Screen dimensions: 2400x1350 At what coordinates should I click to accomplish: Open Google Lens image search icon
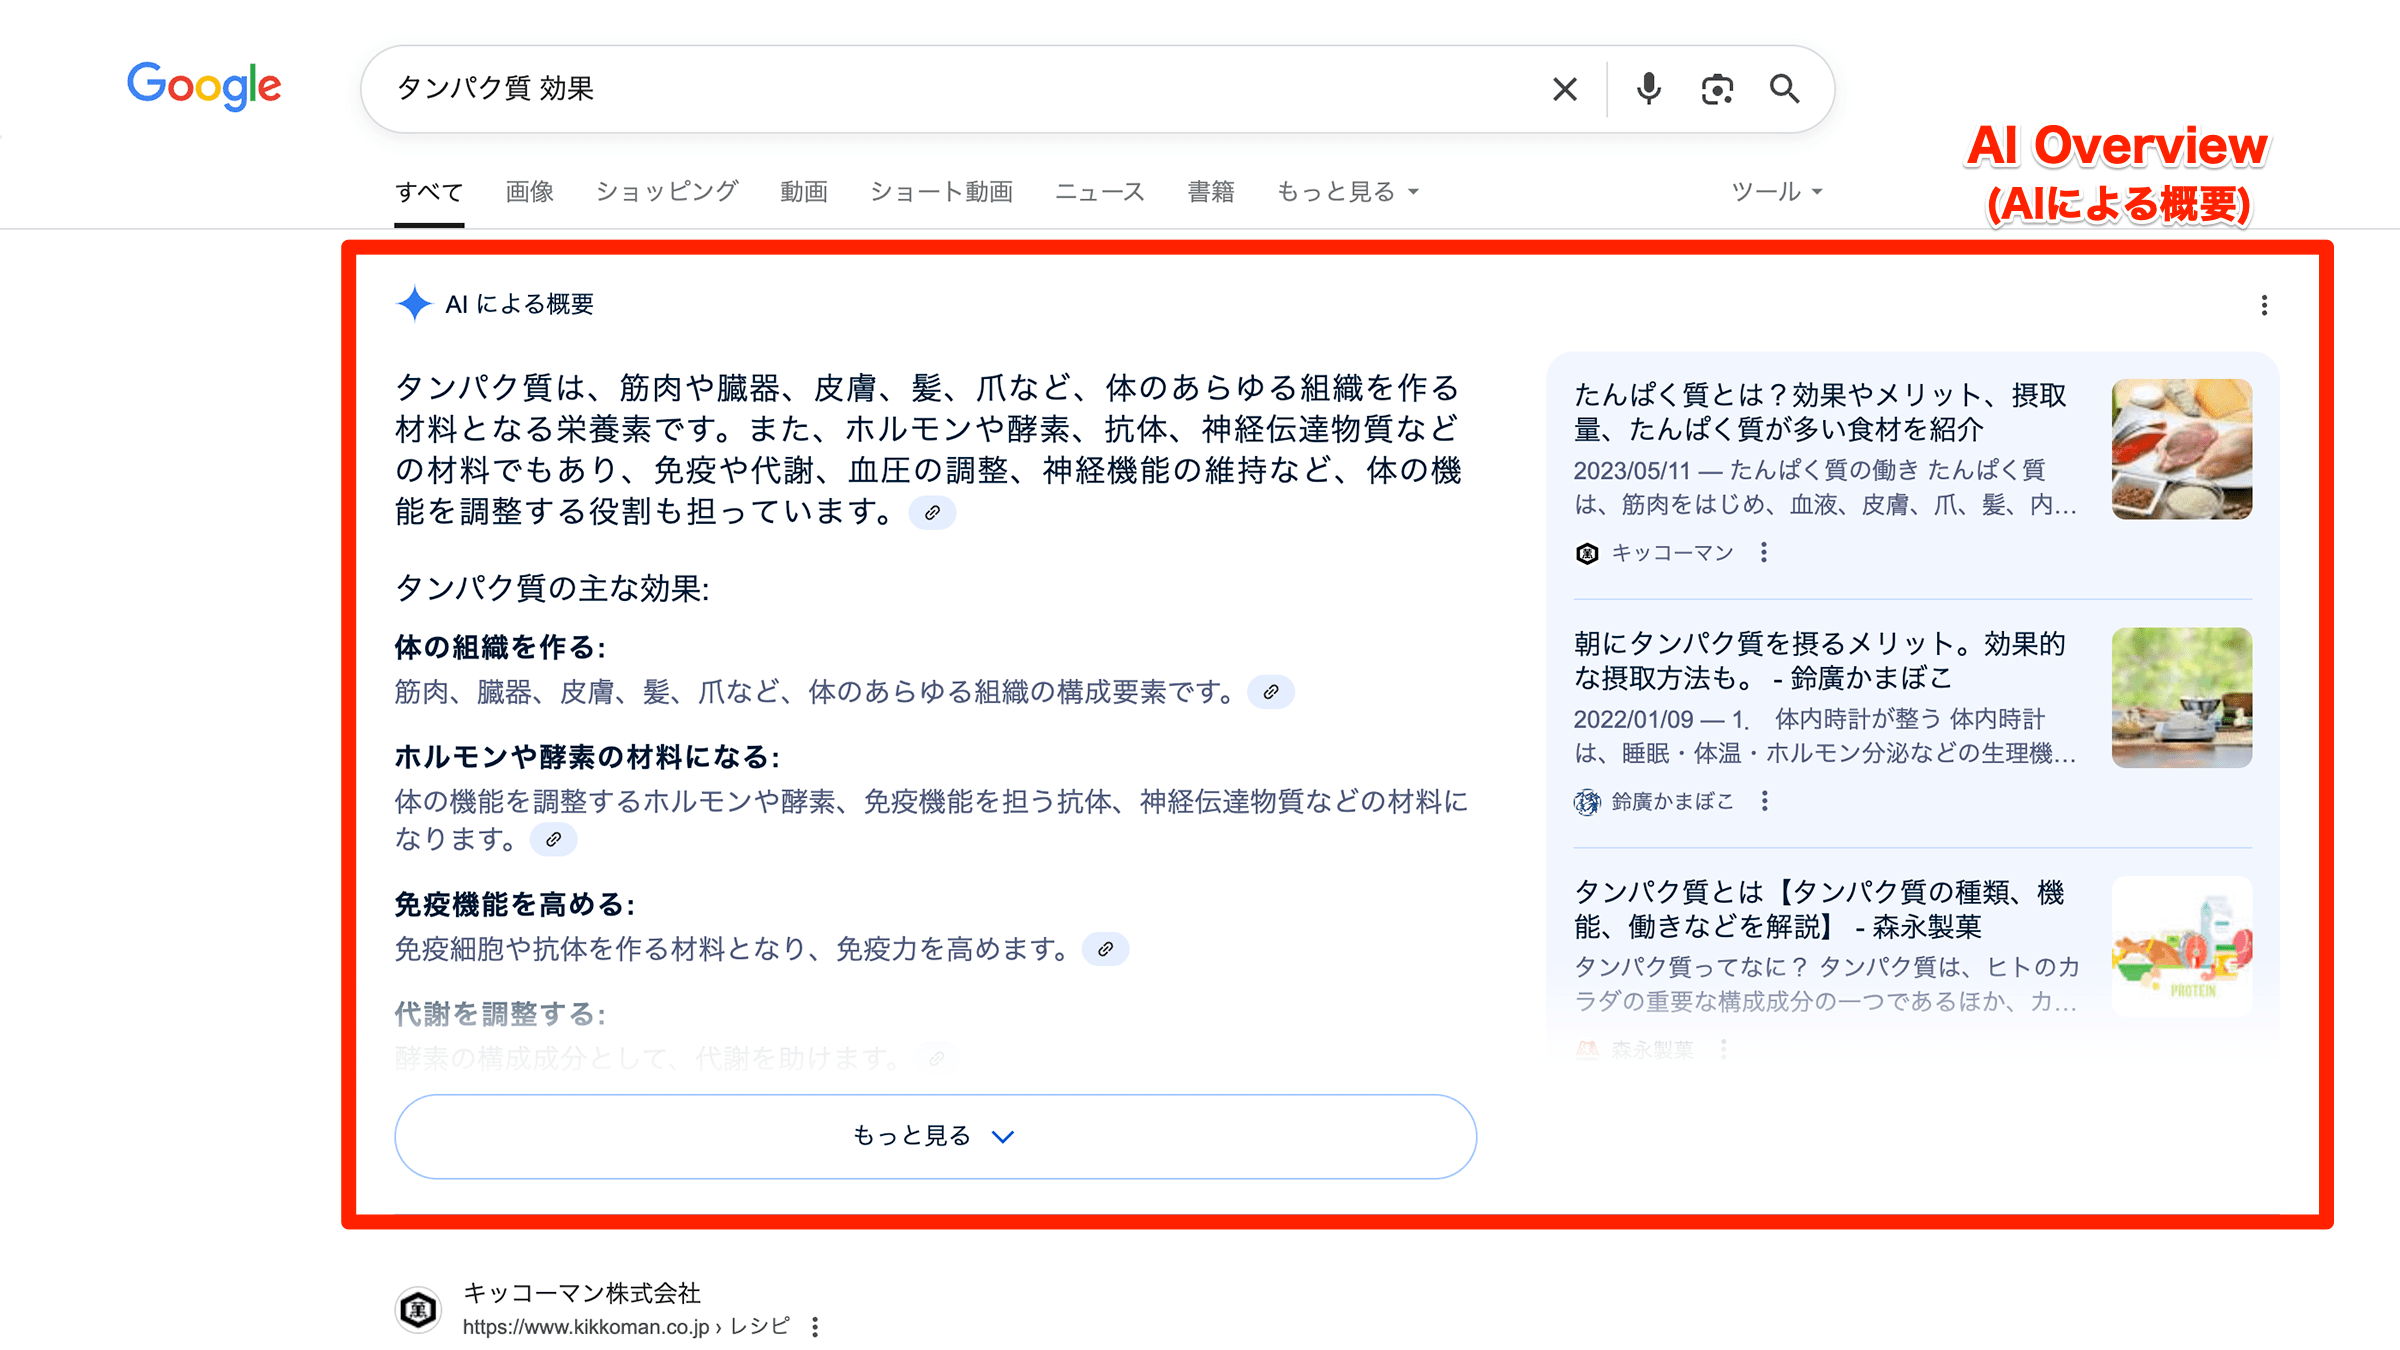pos(1717,89)
